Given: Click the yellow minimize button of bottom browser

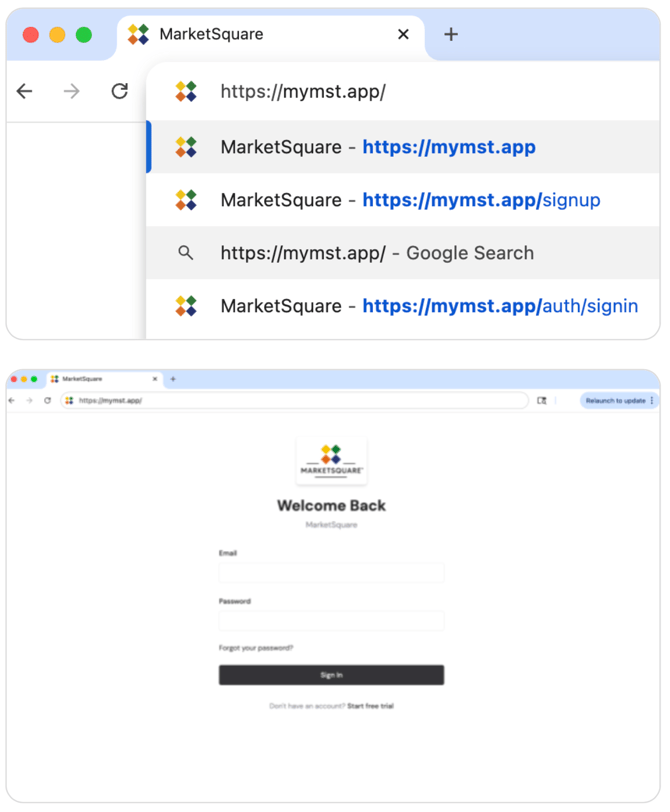Looking at the screenshot, I should coord(24,379).
